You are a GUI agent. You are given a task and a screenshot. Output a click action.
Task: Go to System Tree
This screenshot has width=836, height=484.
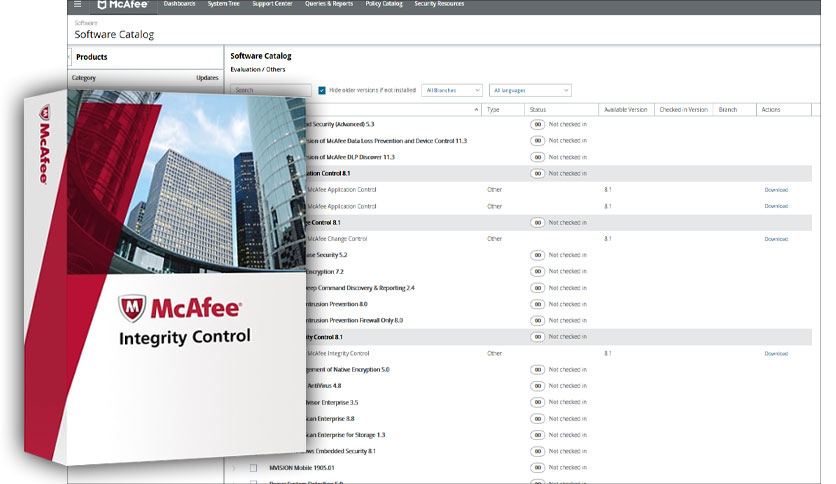coord(223,4)
